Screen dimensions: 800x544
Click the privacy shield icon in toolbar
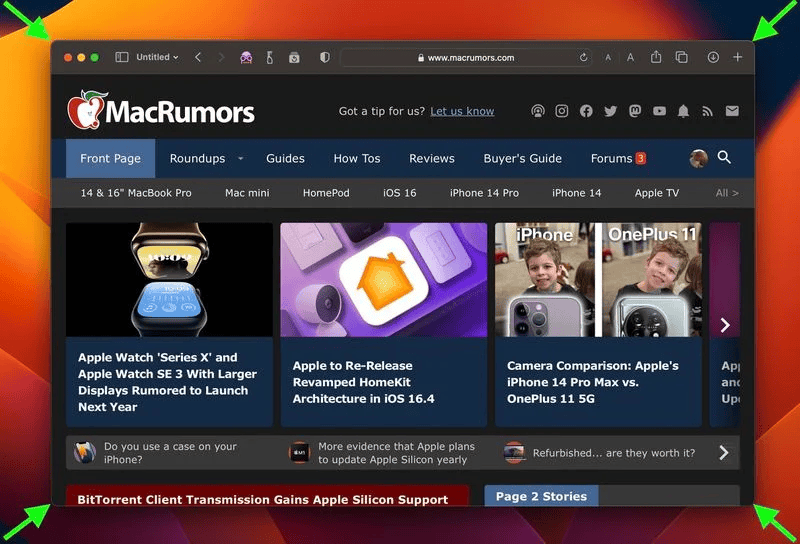325,58
